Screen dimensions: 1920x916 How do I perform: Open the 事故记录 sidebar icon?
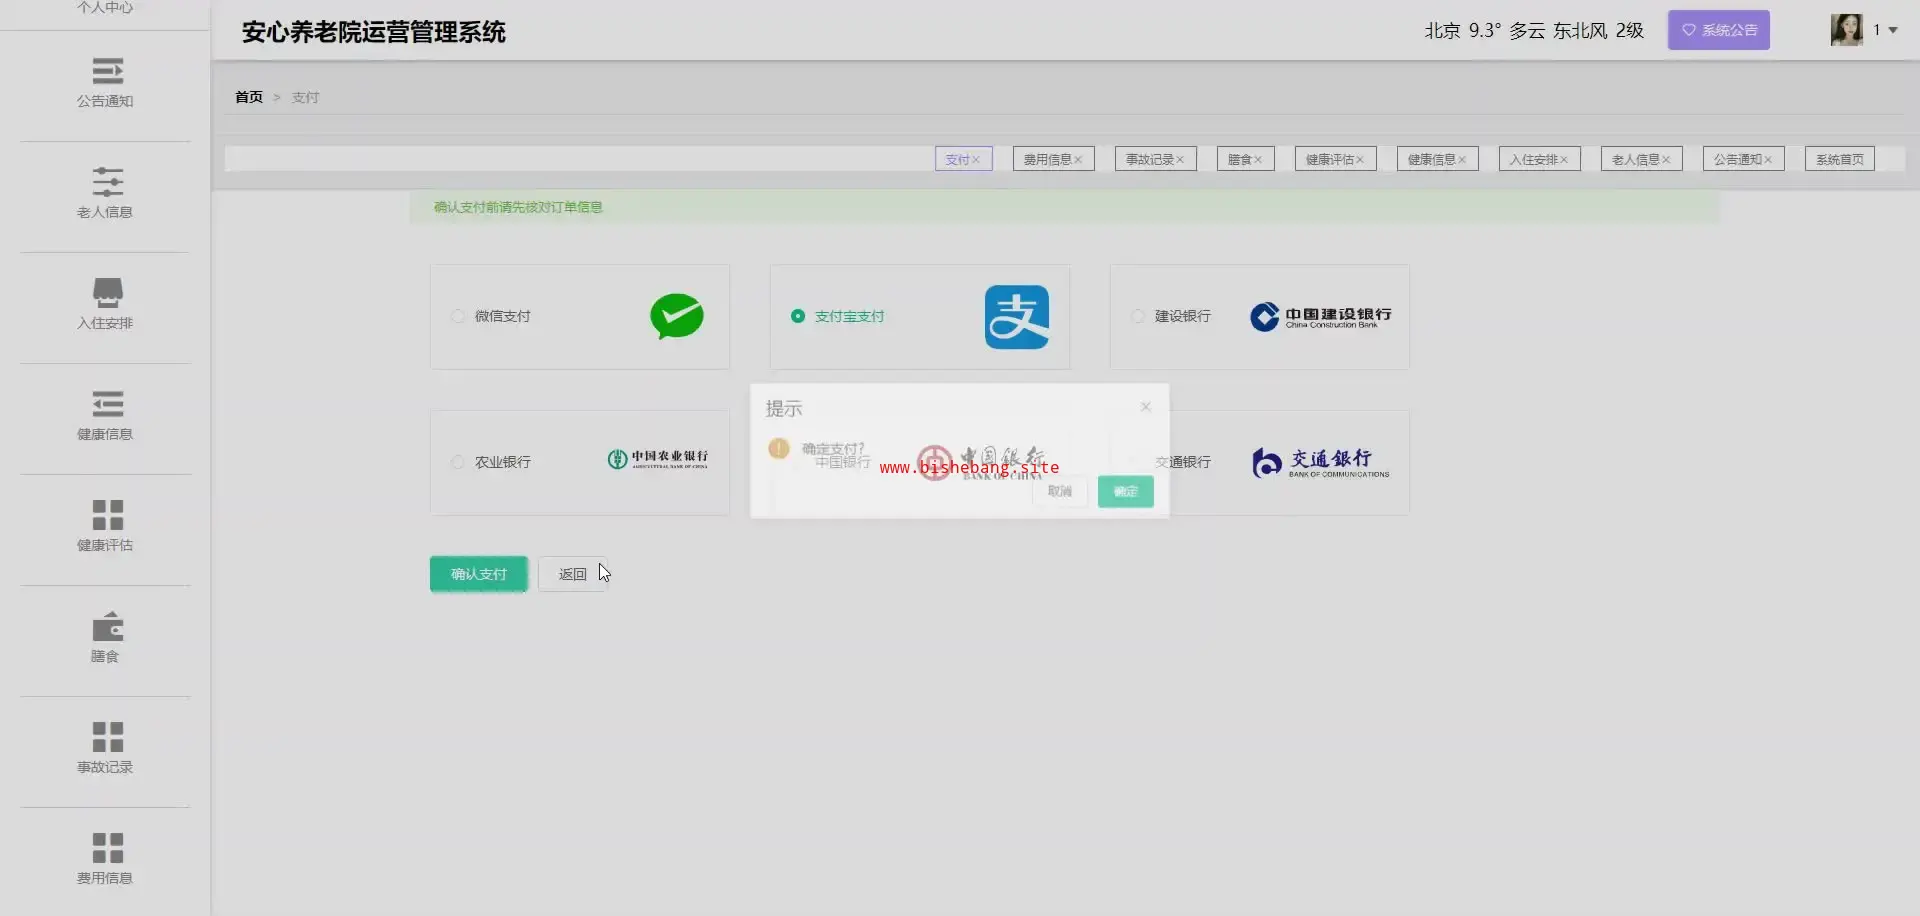pos(107,737)
